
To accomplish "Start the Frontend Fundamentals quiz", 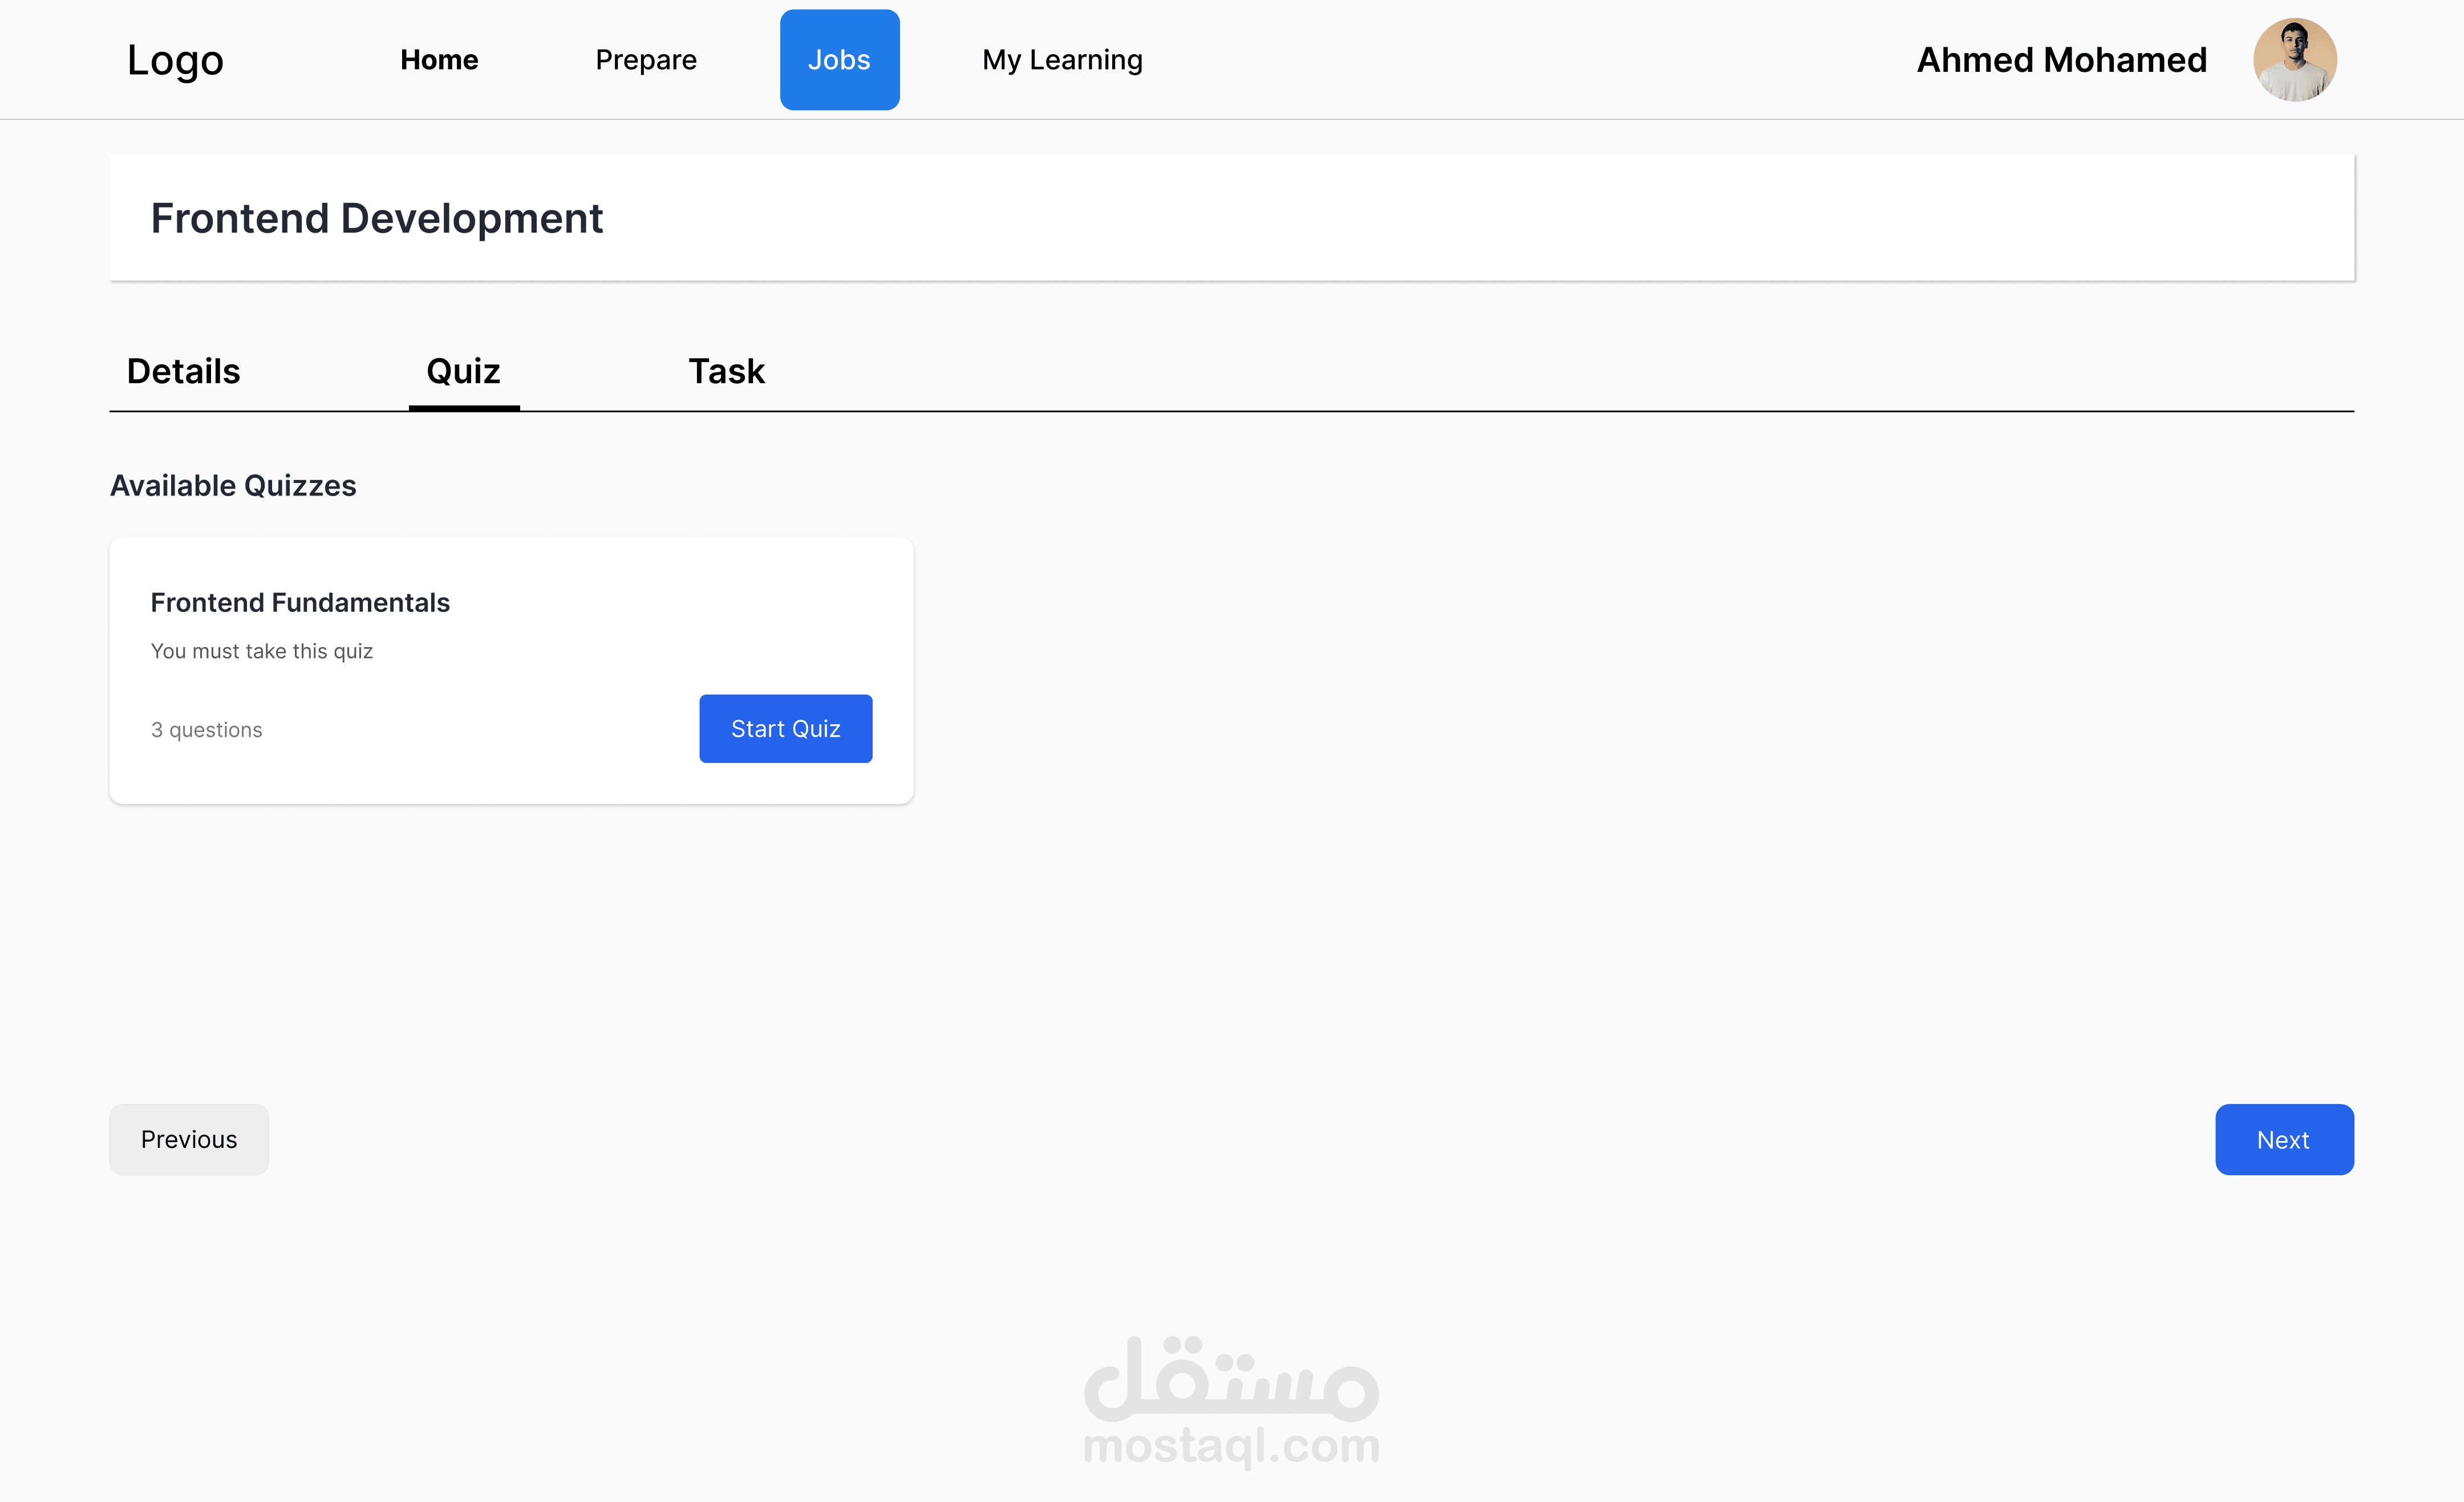I will [785, 729].
